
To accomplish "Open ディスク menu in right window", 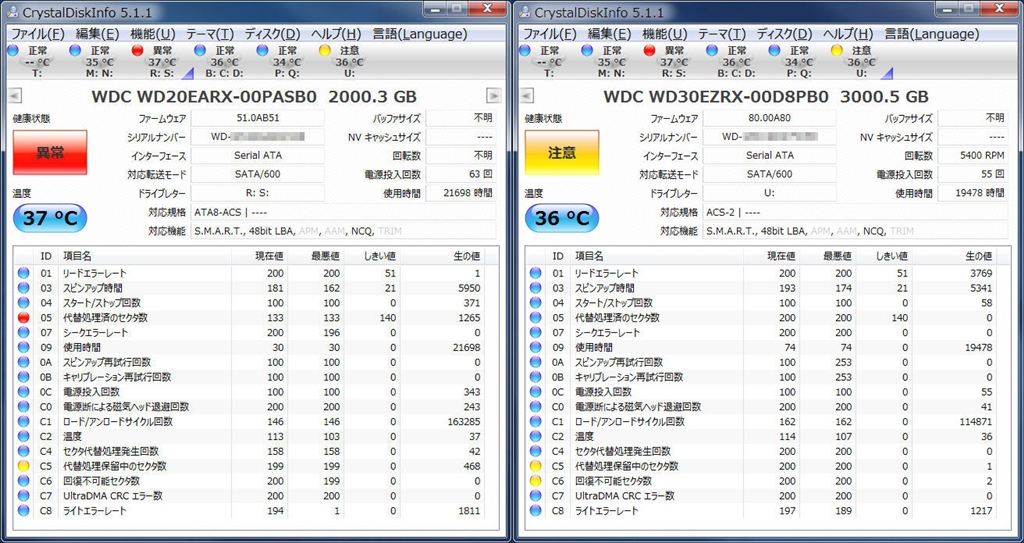I will click(784, 34).
